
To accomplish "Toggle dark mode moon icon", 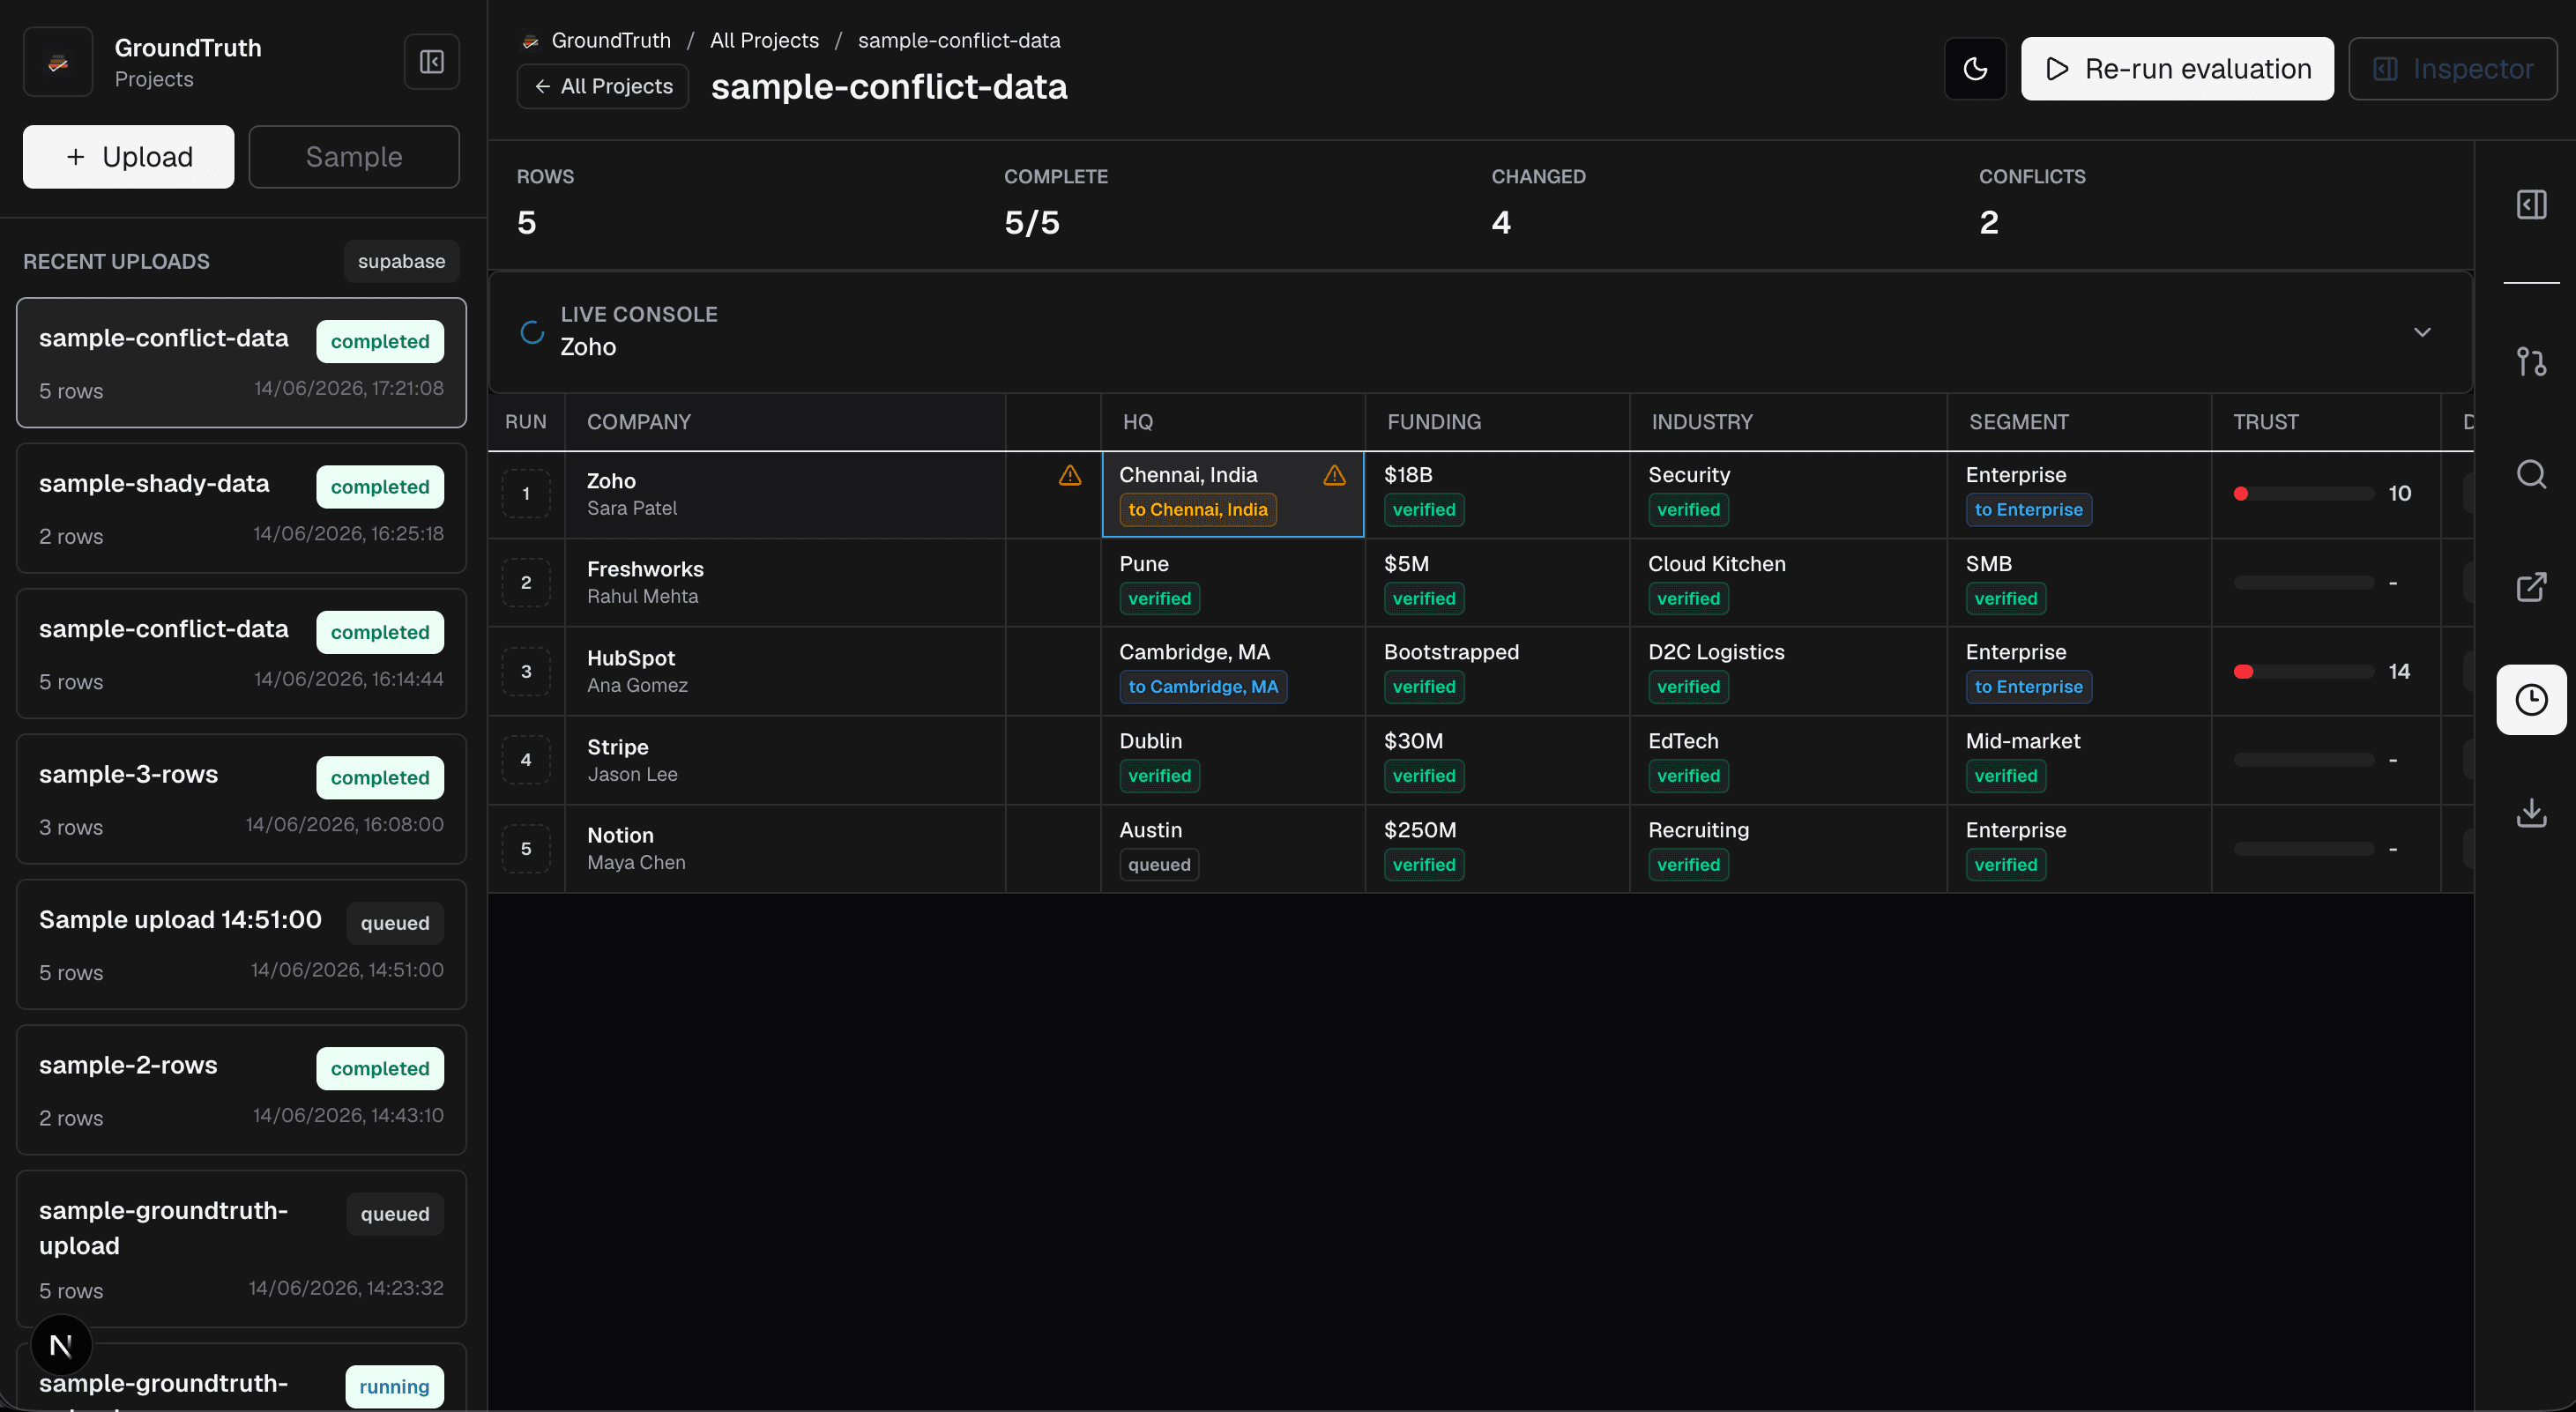I will (x=1975, y=69).
